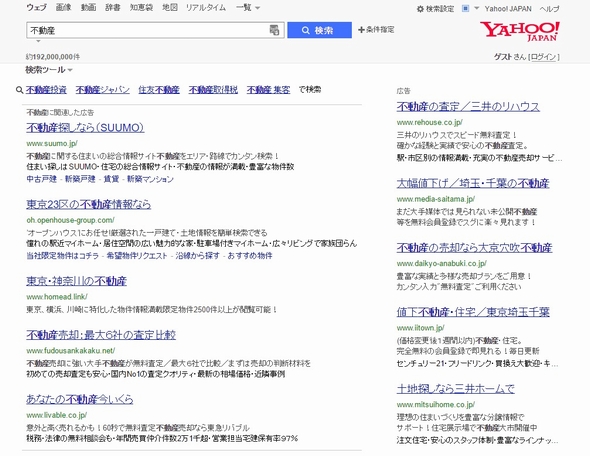Viewport: 590px width, 456px height.
Task: Click the blue square icon near the header
Action: (x=465, y=8)
